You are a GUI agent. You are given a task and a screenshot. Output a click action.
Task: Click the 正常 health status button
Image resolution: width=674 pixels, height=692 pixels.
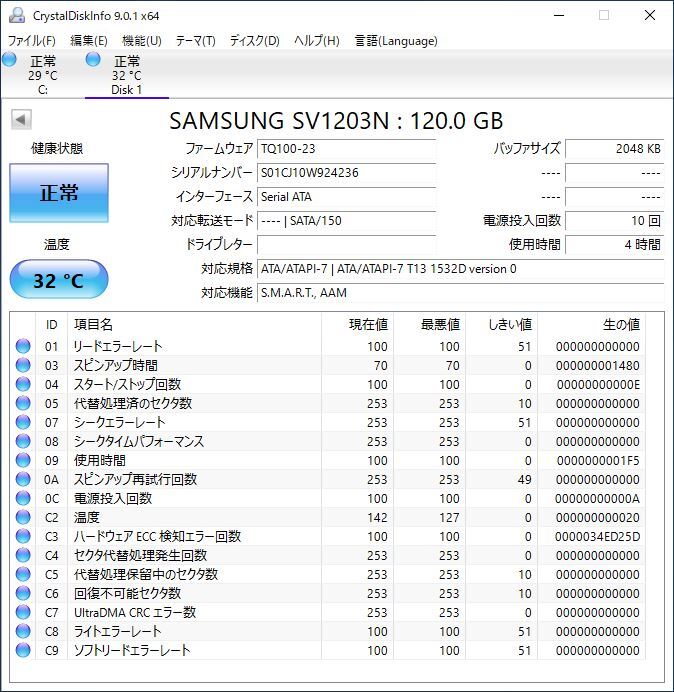[59, 193]
